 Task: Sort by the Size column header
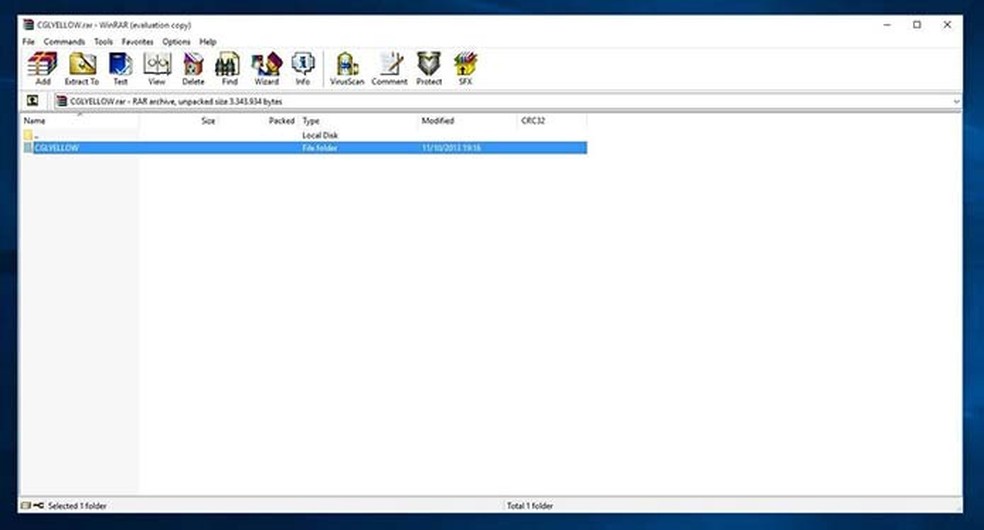click(x=179, y=120)
